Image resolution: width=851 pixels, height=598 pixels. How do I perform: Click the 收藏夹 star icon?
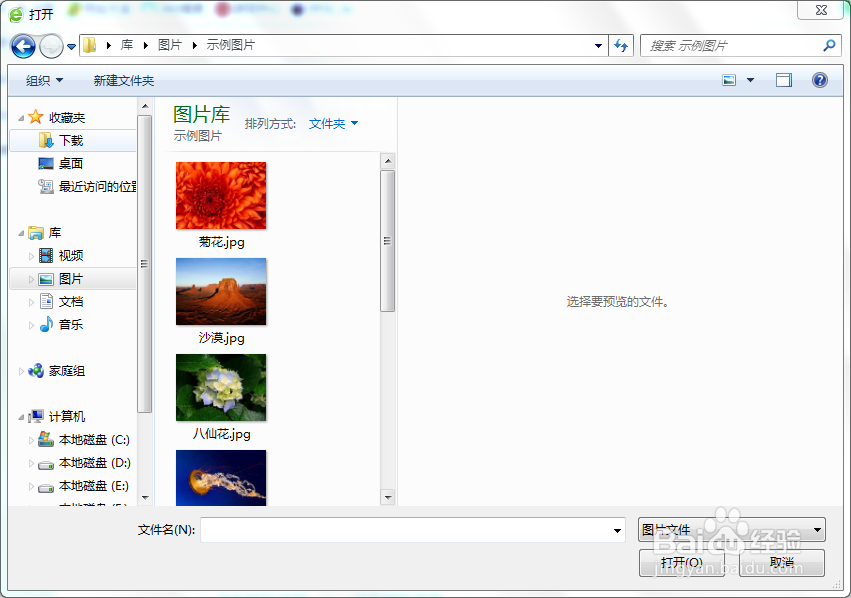click(x=36, y=117)
